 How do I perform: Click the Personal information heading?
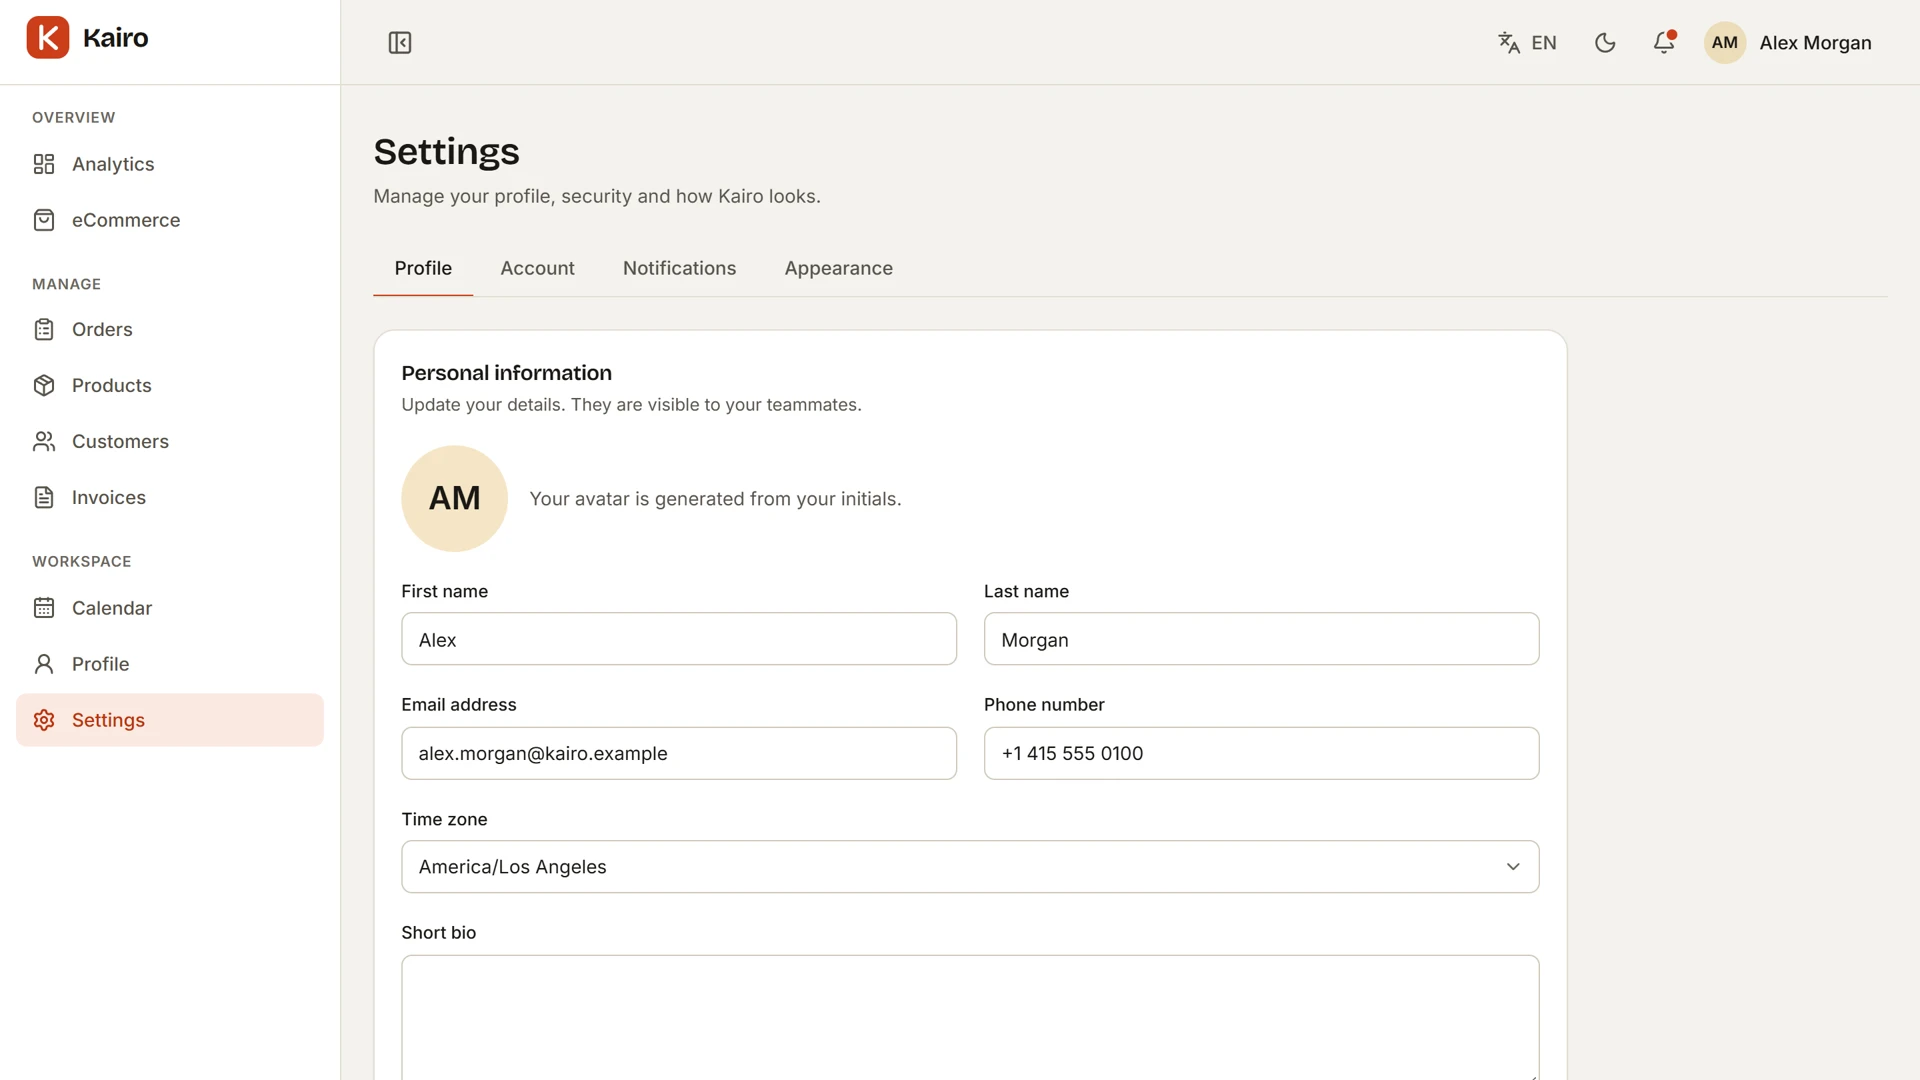point(506,373)
